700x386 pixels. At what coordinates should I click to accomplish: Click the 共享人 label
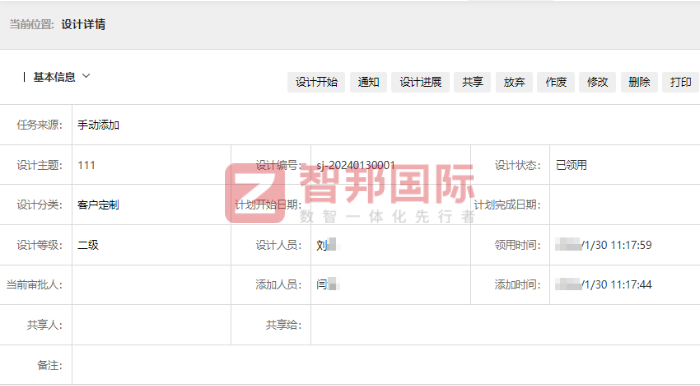pos(45,325)
